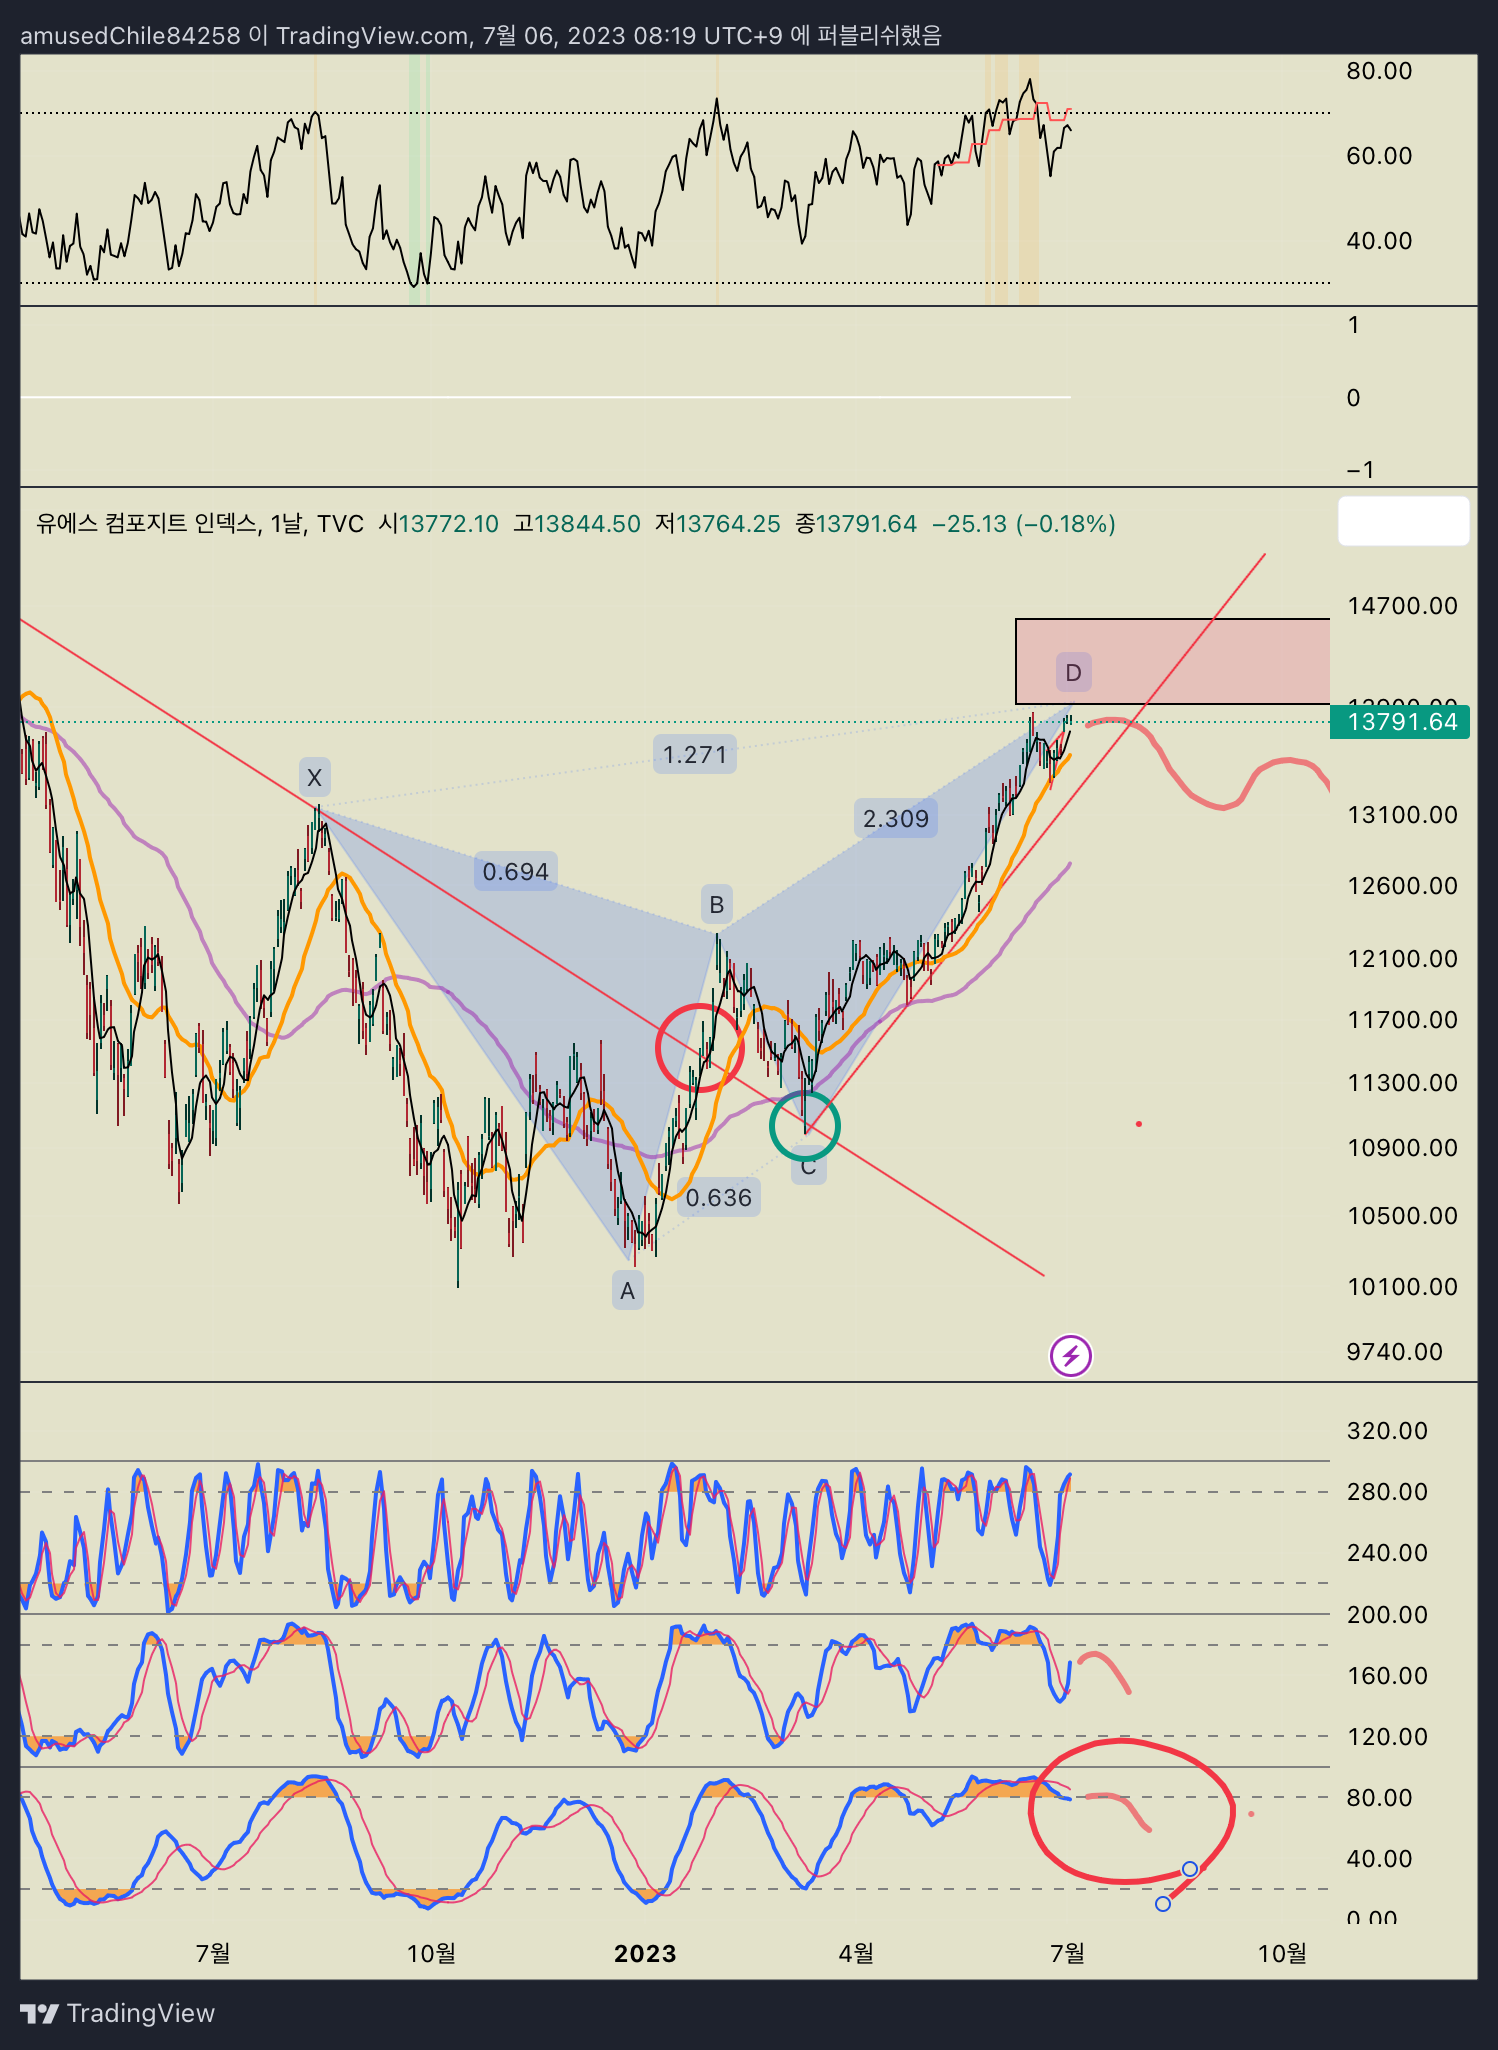Select the D pattern point label

coord(1074,673)
